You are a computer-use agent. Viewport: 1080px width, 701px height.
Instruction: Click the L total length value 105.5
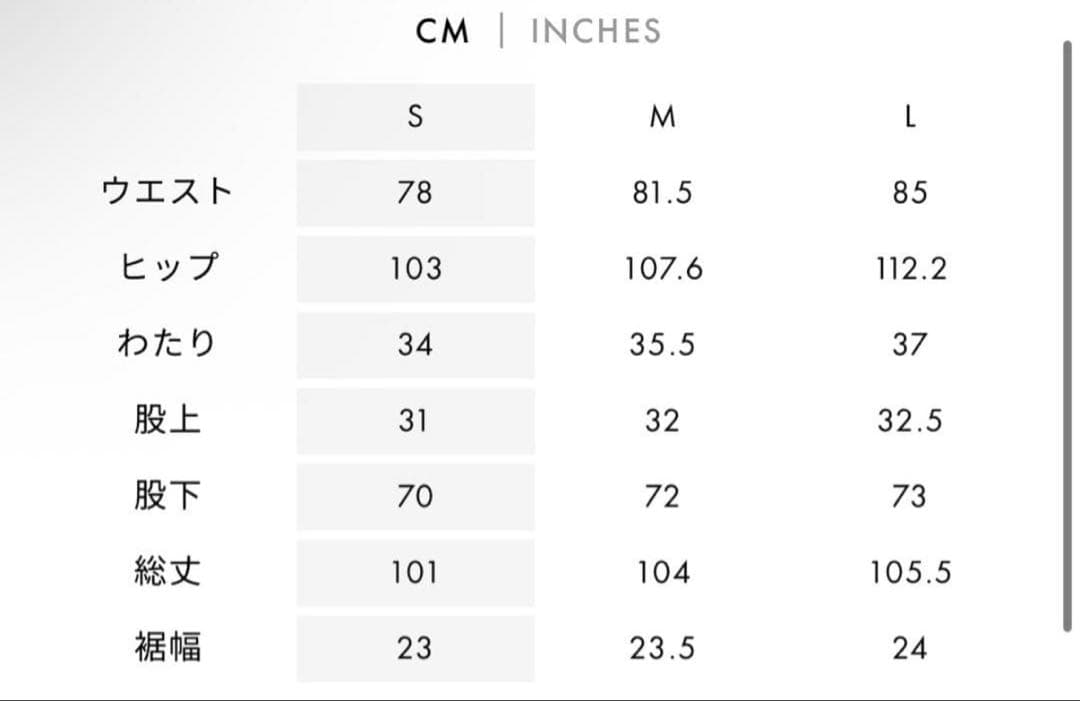(x=909, y=572)
